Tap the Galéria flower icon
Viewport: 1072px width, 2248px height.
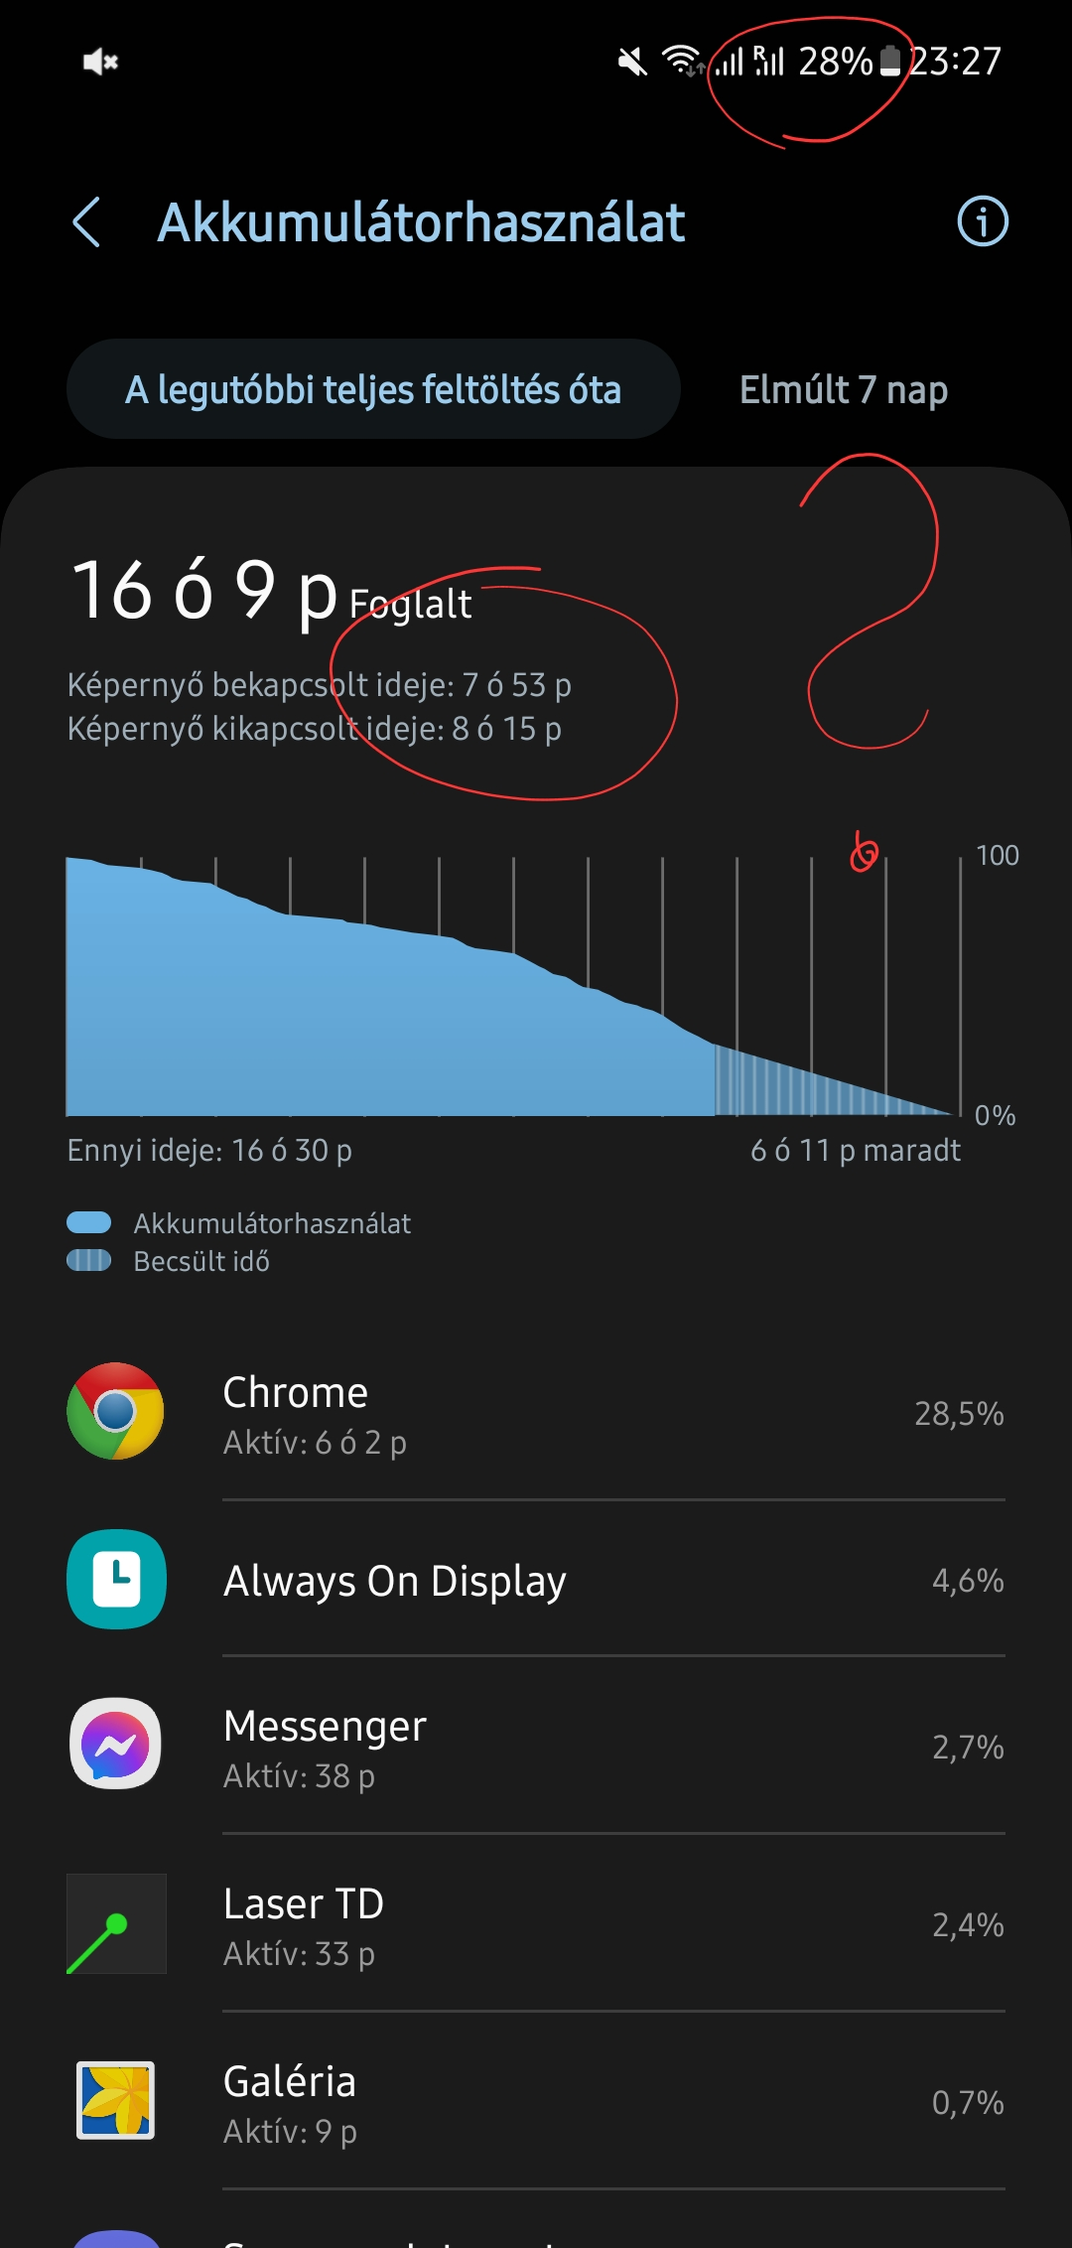point(116,2100)
